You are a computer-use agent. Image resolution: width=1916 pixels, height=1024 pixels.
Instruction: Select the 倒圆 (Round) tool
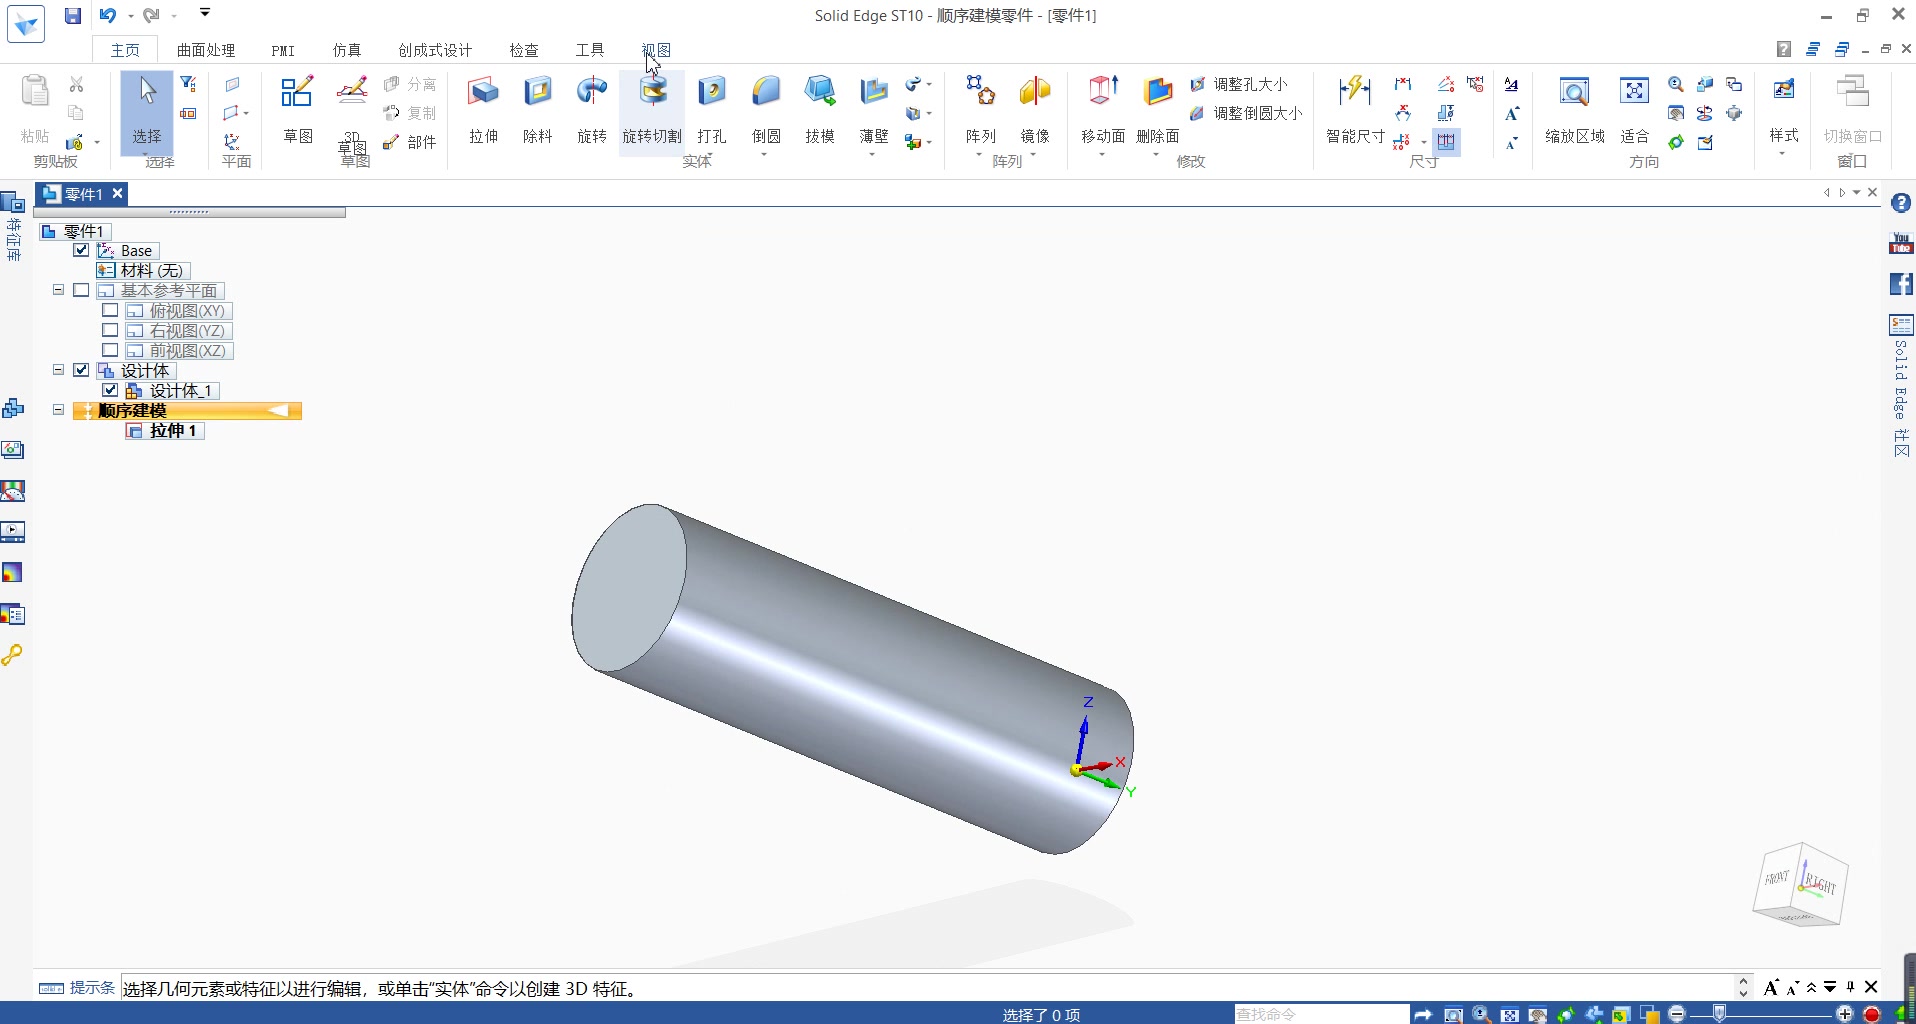tap(765, 110)
